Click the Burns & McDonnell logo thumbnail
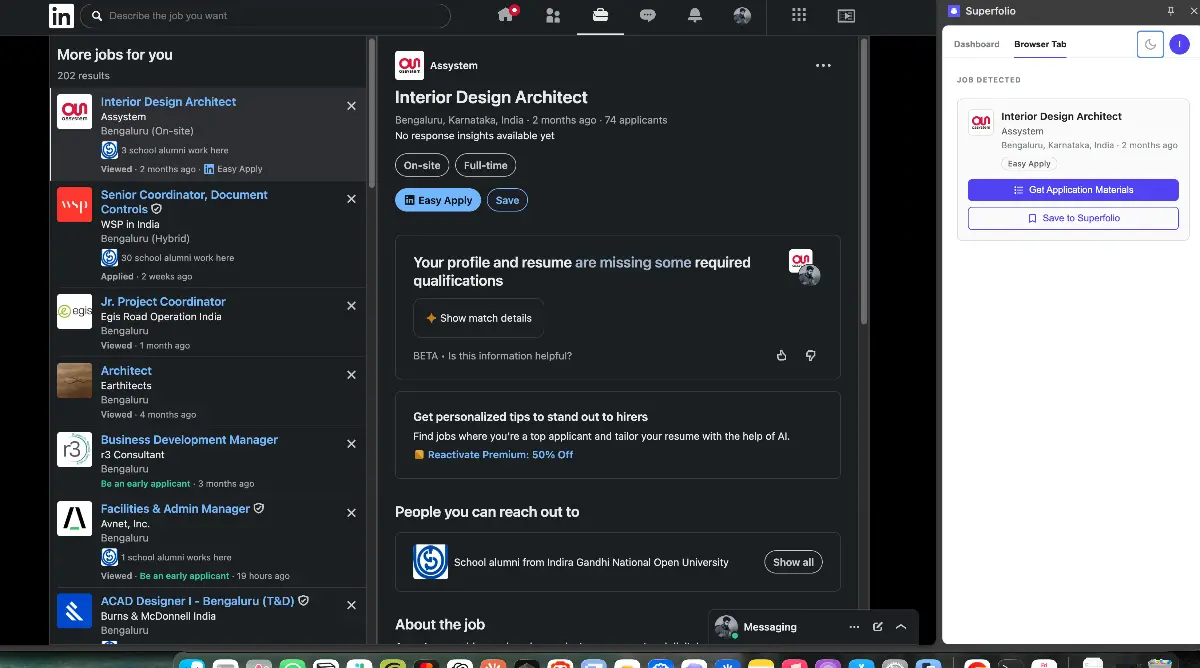Image resolution: width=1200 pixels, height=668 pixels. point(74,611)
